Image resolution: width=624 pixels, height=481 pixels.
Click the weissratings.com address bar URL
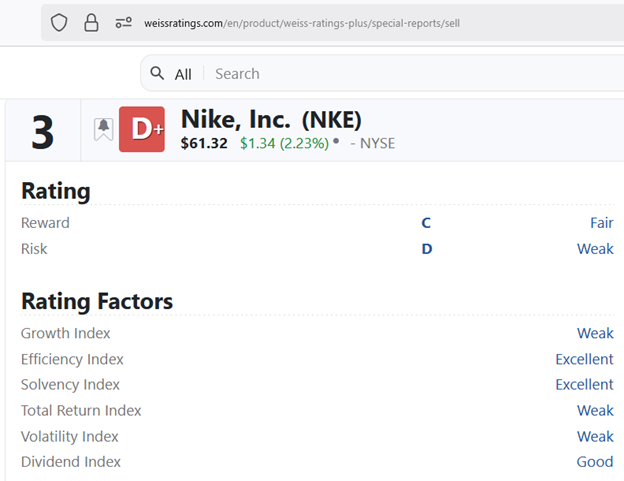302,23
